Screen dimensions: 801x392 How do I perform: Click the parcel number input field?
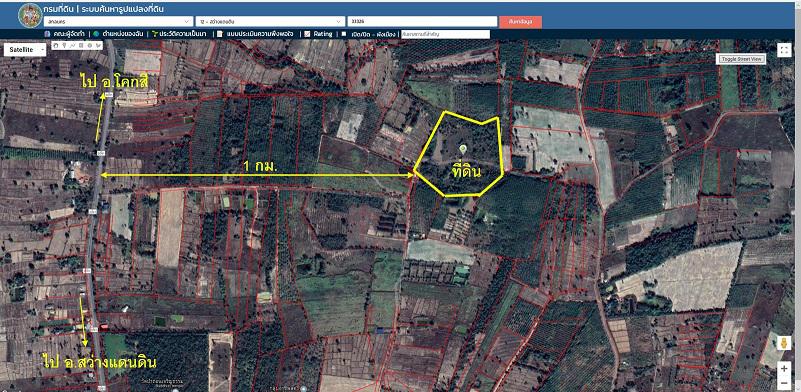(x=422, y=21)
